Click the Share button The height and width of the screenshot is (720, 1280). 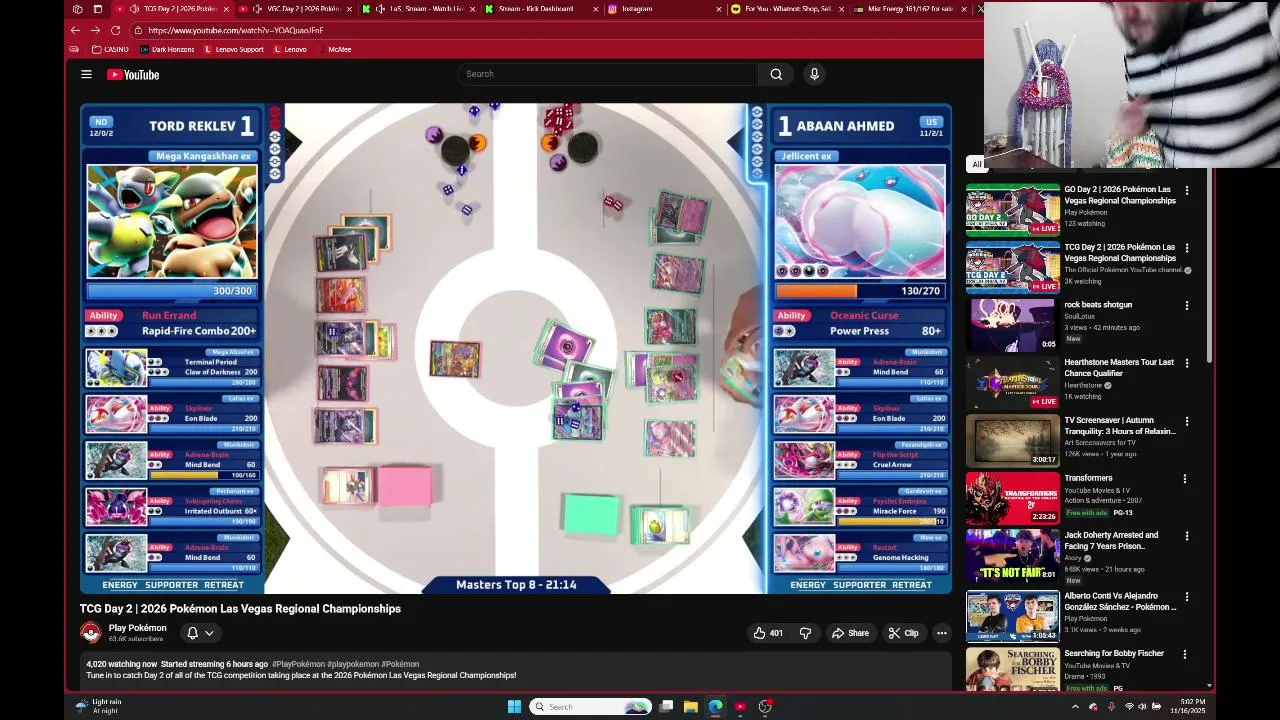(850, 633)
